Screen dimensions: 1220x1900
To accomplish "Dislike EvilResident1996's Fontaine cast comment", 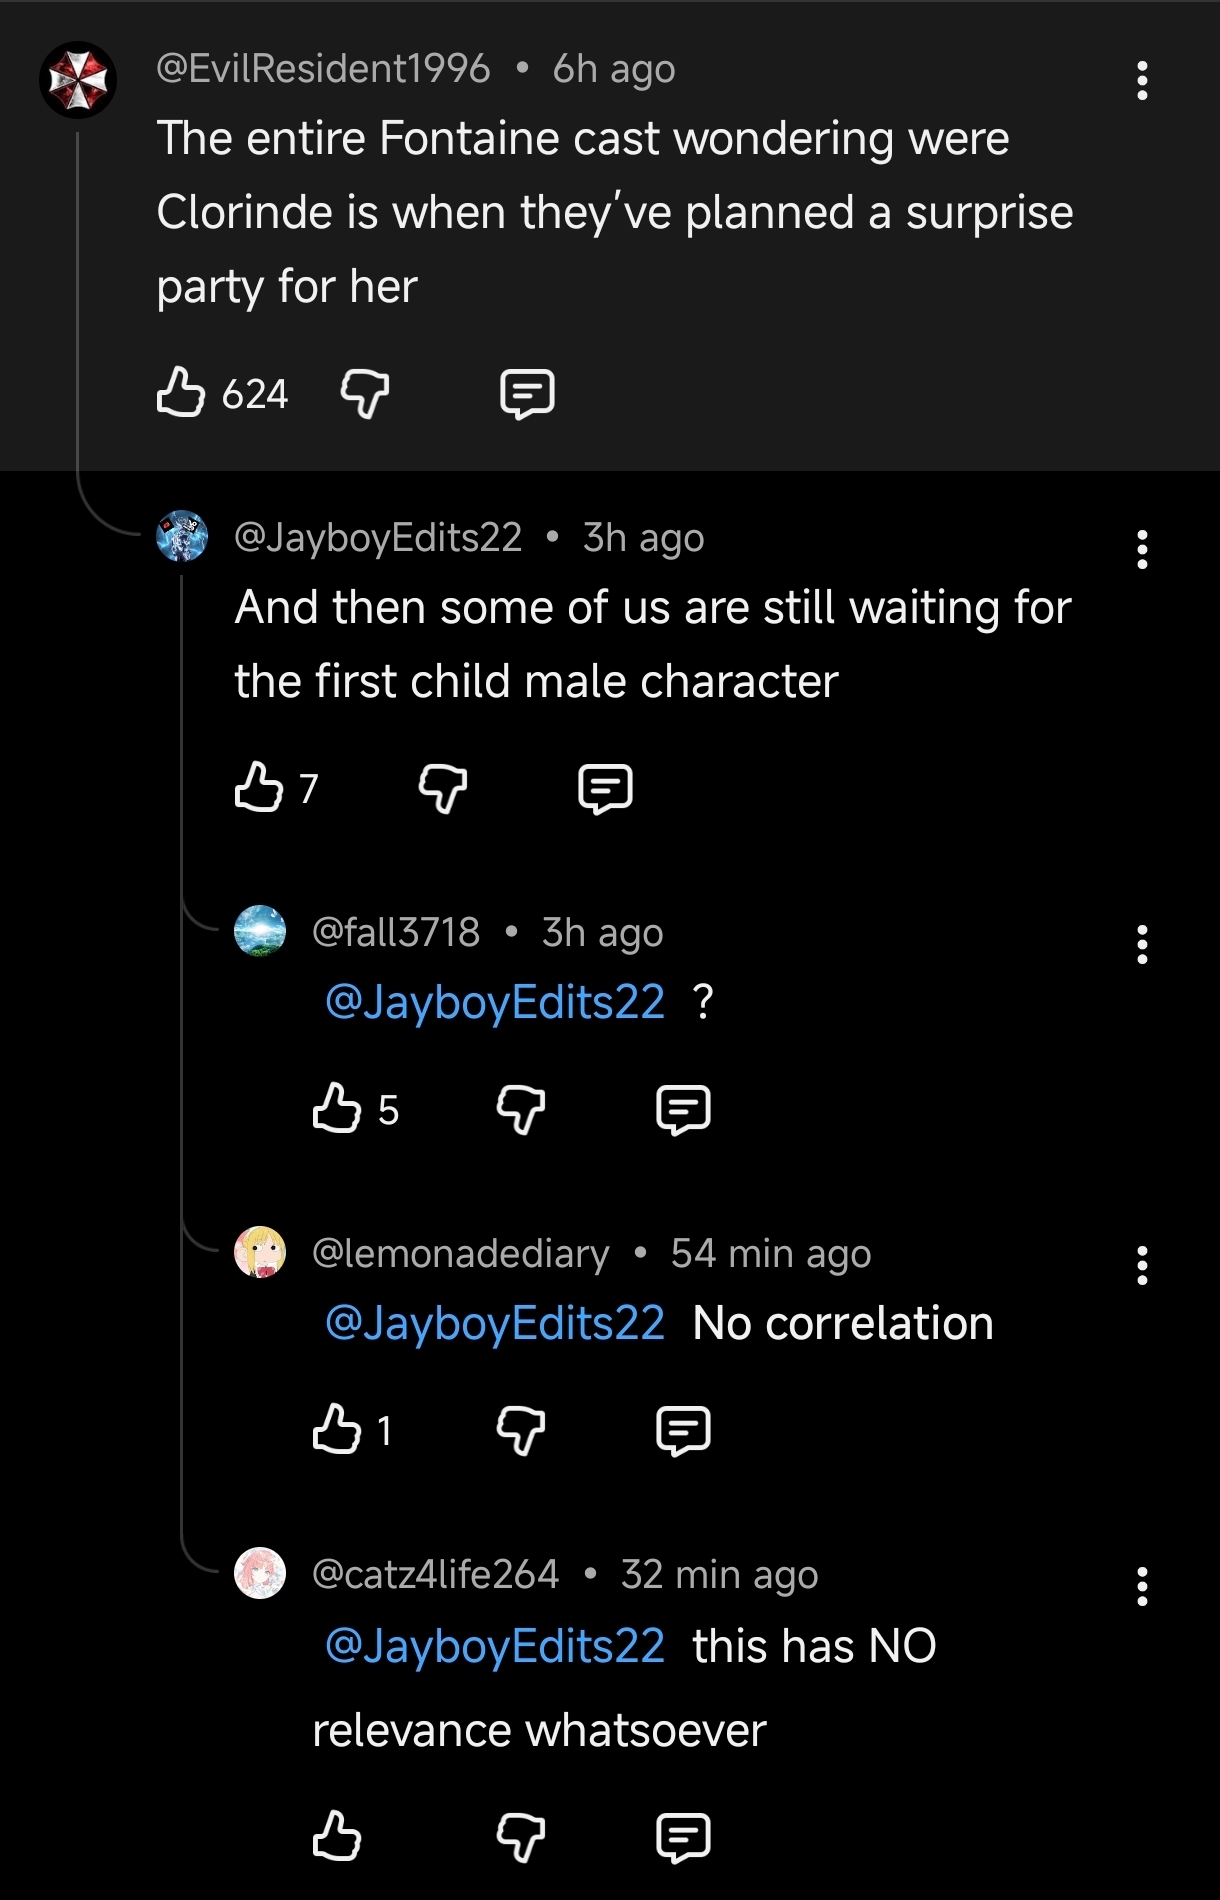I will 365,393.
